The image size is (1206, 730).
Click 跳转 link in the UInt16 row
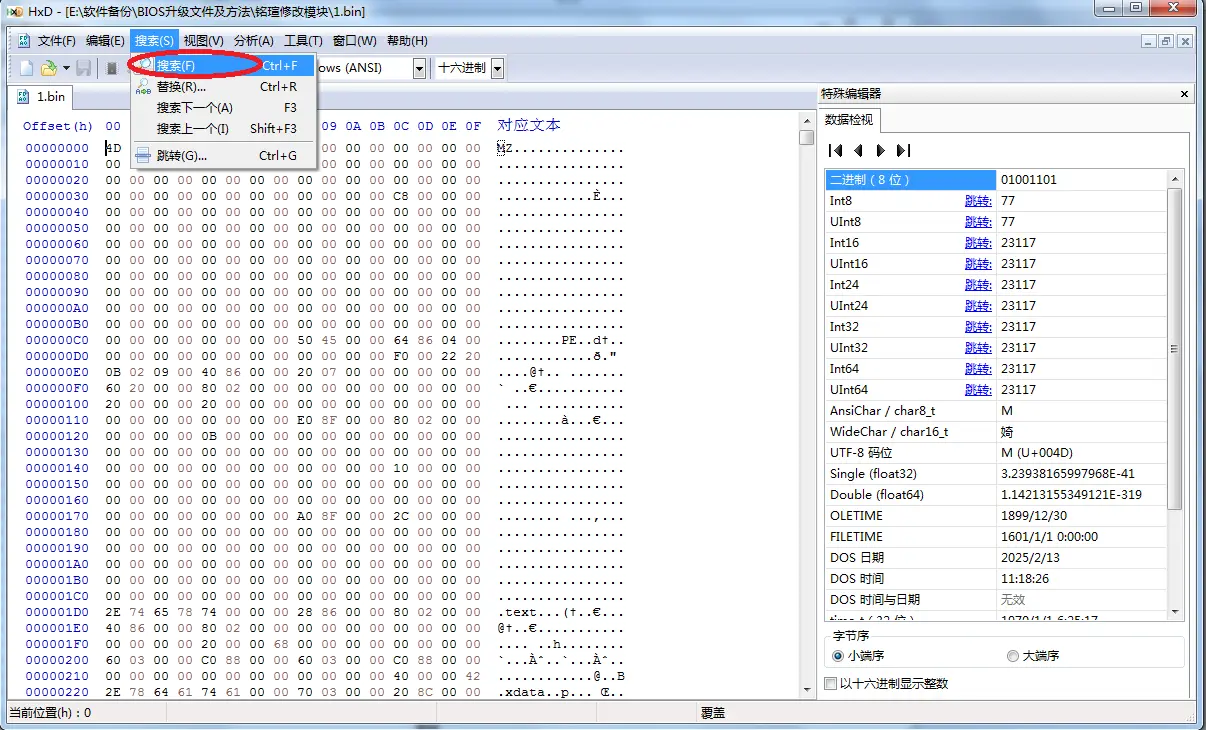(978, 264)
